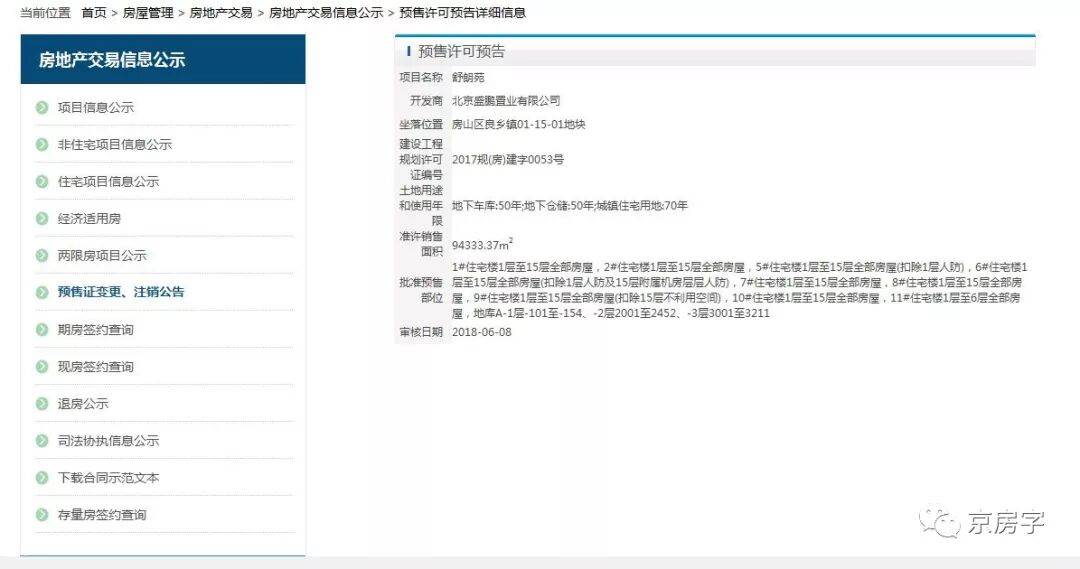1080x569 pixels.
Task: Click sales area value 94333.37m²
Action: pos(482,245)
